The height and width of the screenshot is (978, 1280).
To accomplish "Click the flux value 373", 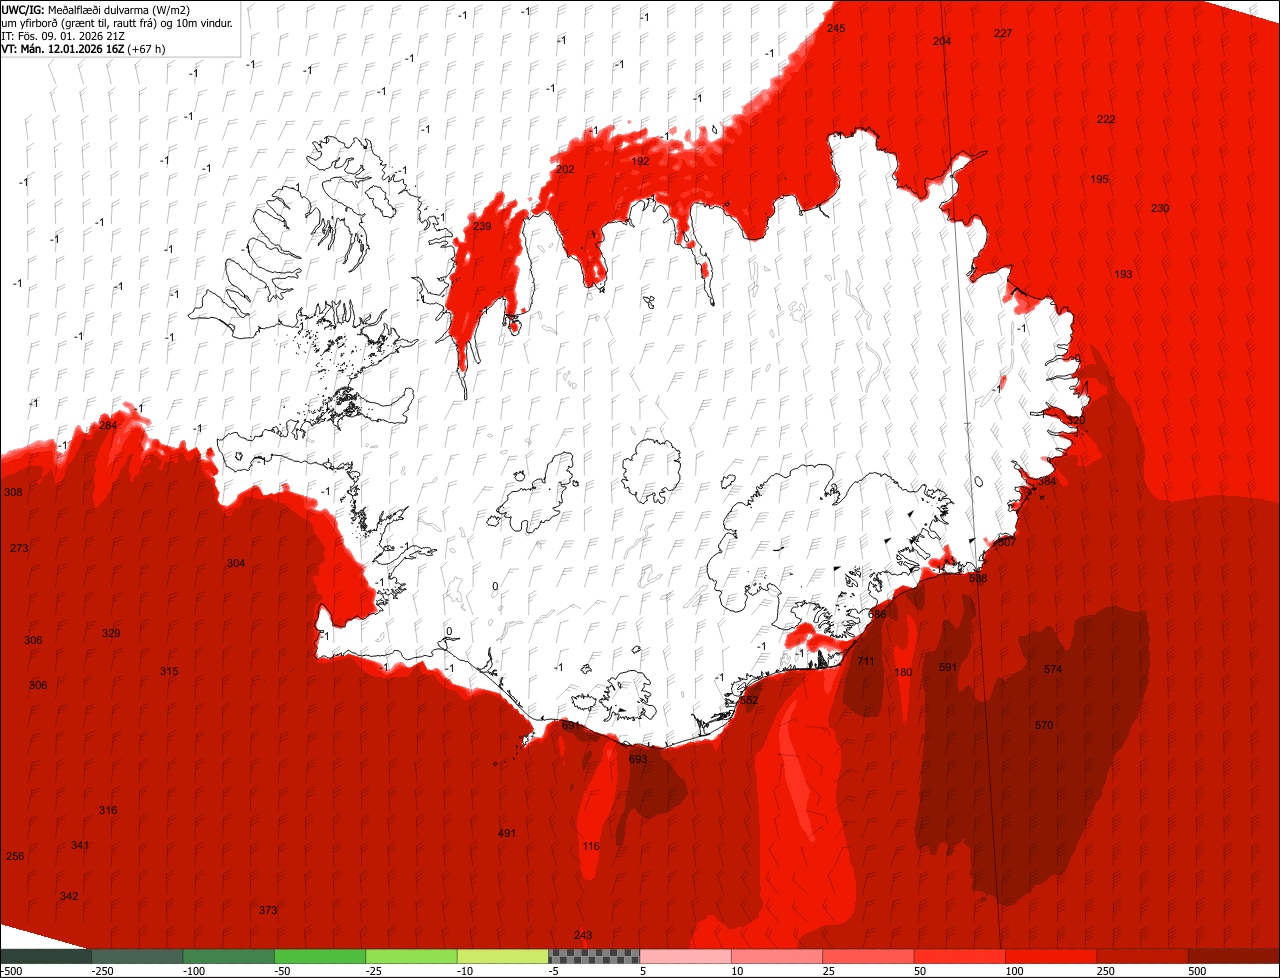I will click(x=268, y=910).
